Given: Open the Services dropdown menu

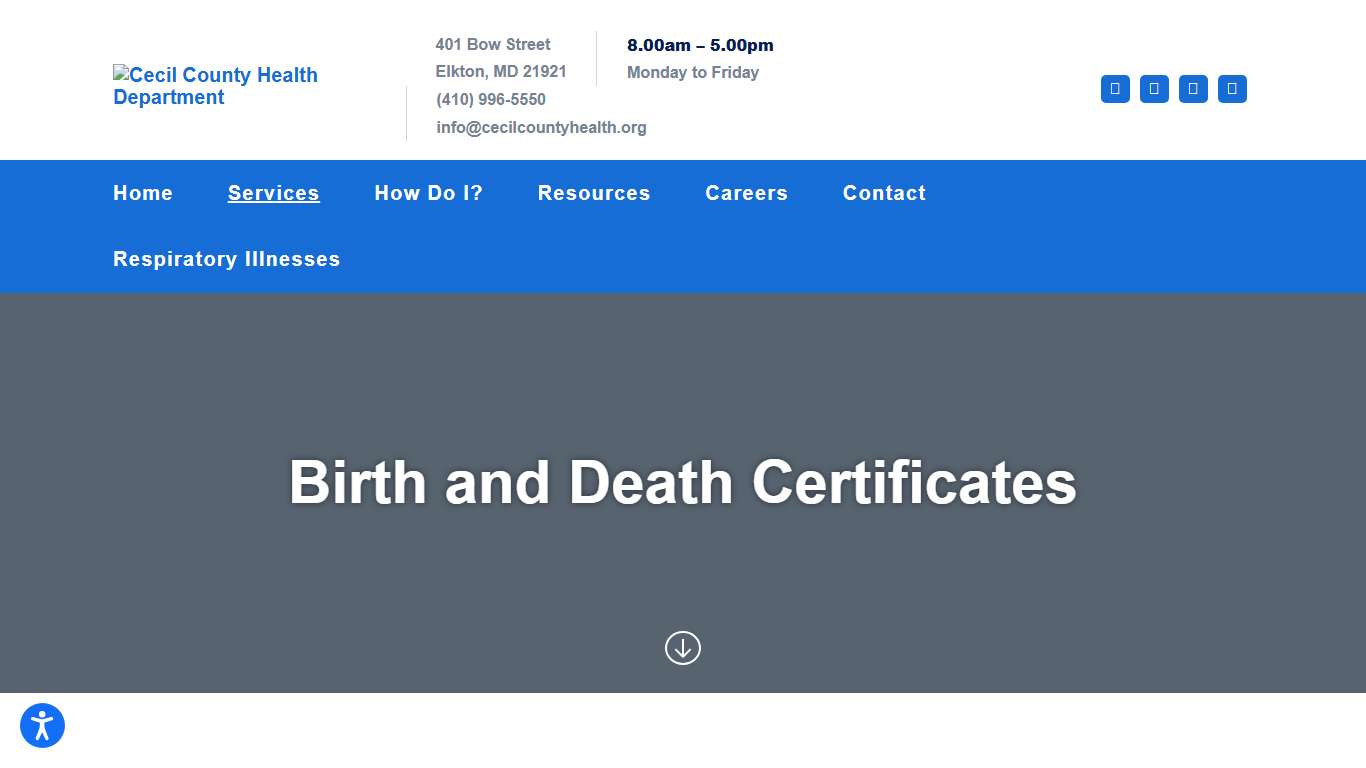Looking at the screenshot, I should coord(273,193).
